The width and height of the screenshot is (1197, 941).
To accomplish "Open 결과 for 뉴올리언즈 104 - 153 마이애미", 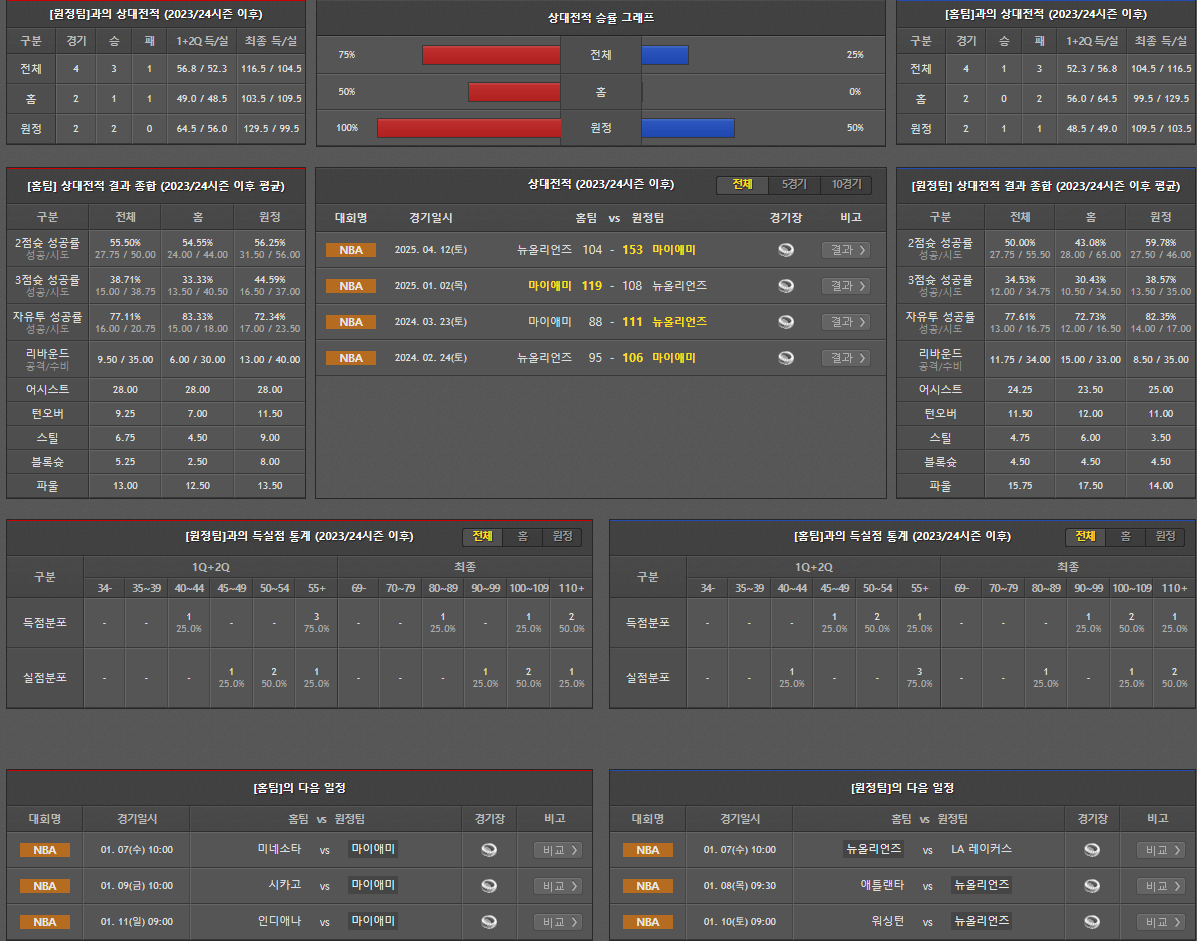I will (845, 250).
